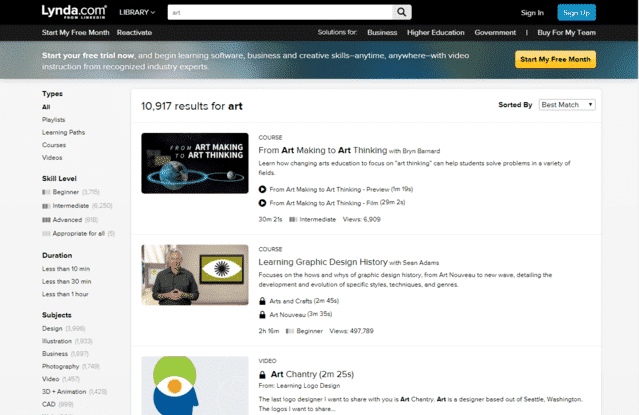Open Business solutions link
The image size is (639, 415).
(x=382, y=33)
